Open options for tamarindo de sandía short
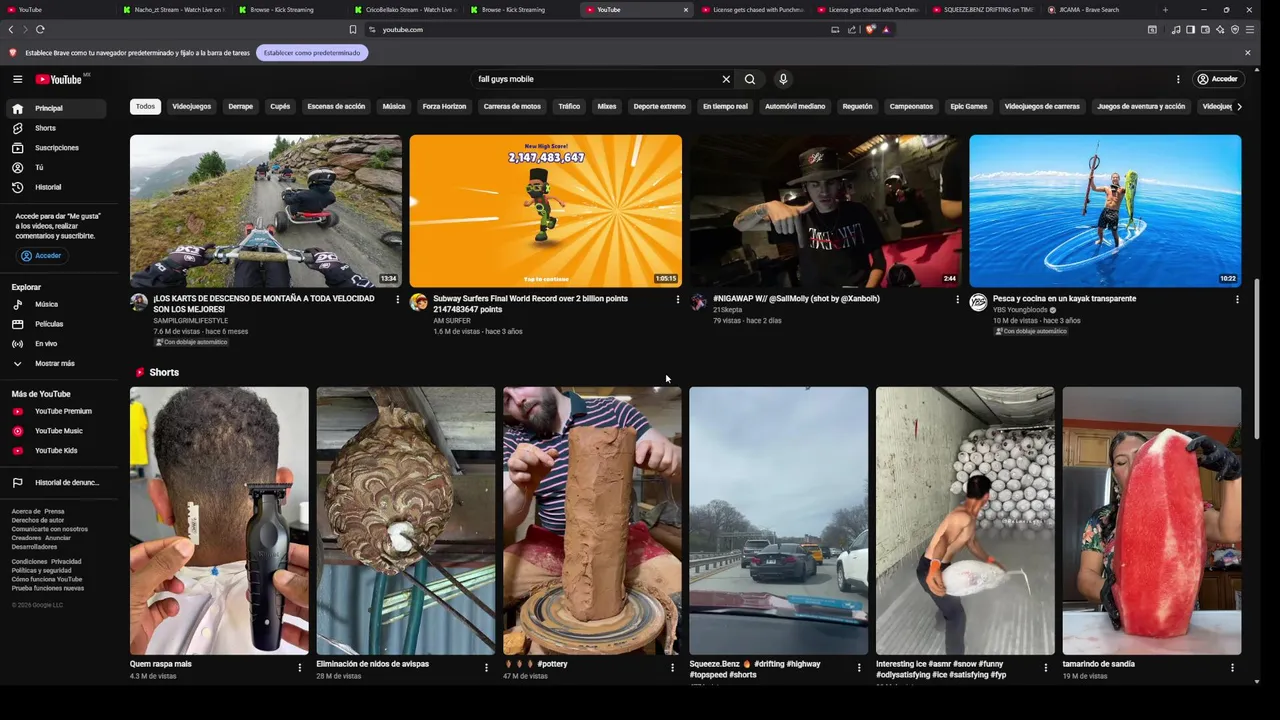This screenshot has height=720, width=1280. tap(1232, 667)
